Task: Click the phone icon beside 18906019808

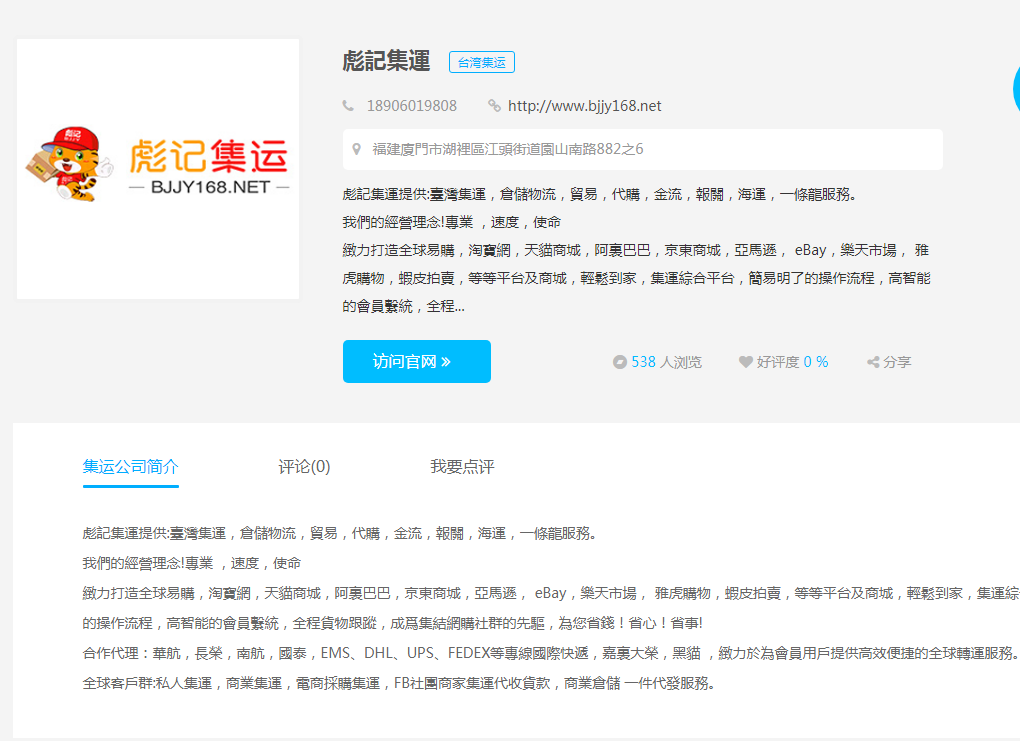Action: pos(349,106)
